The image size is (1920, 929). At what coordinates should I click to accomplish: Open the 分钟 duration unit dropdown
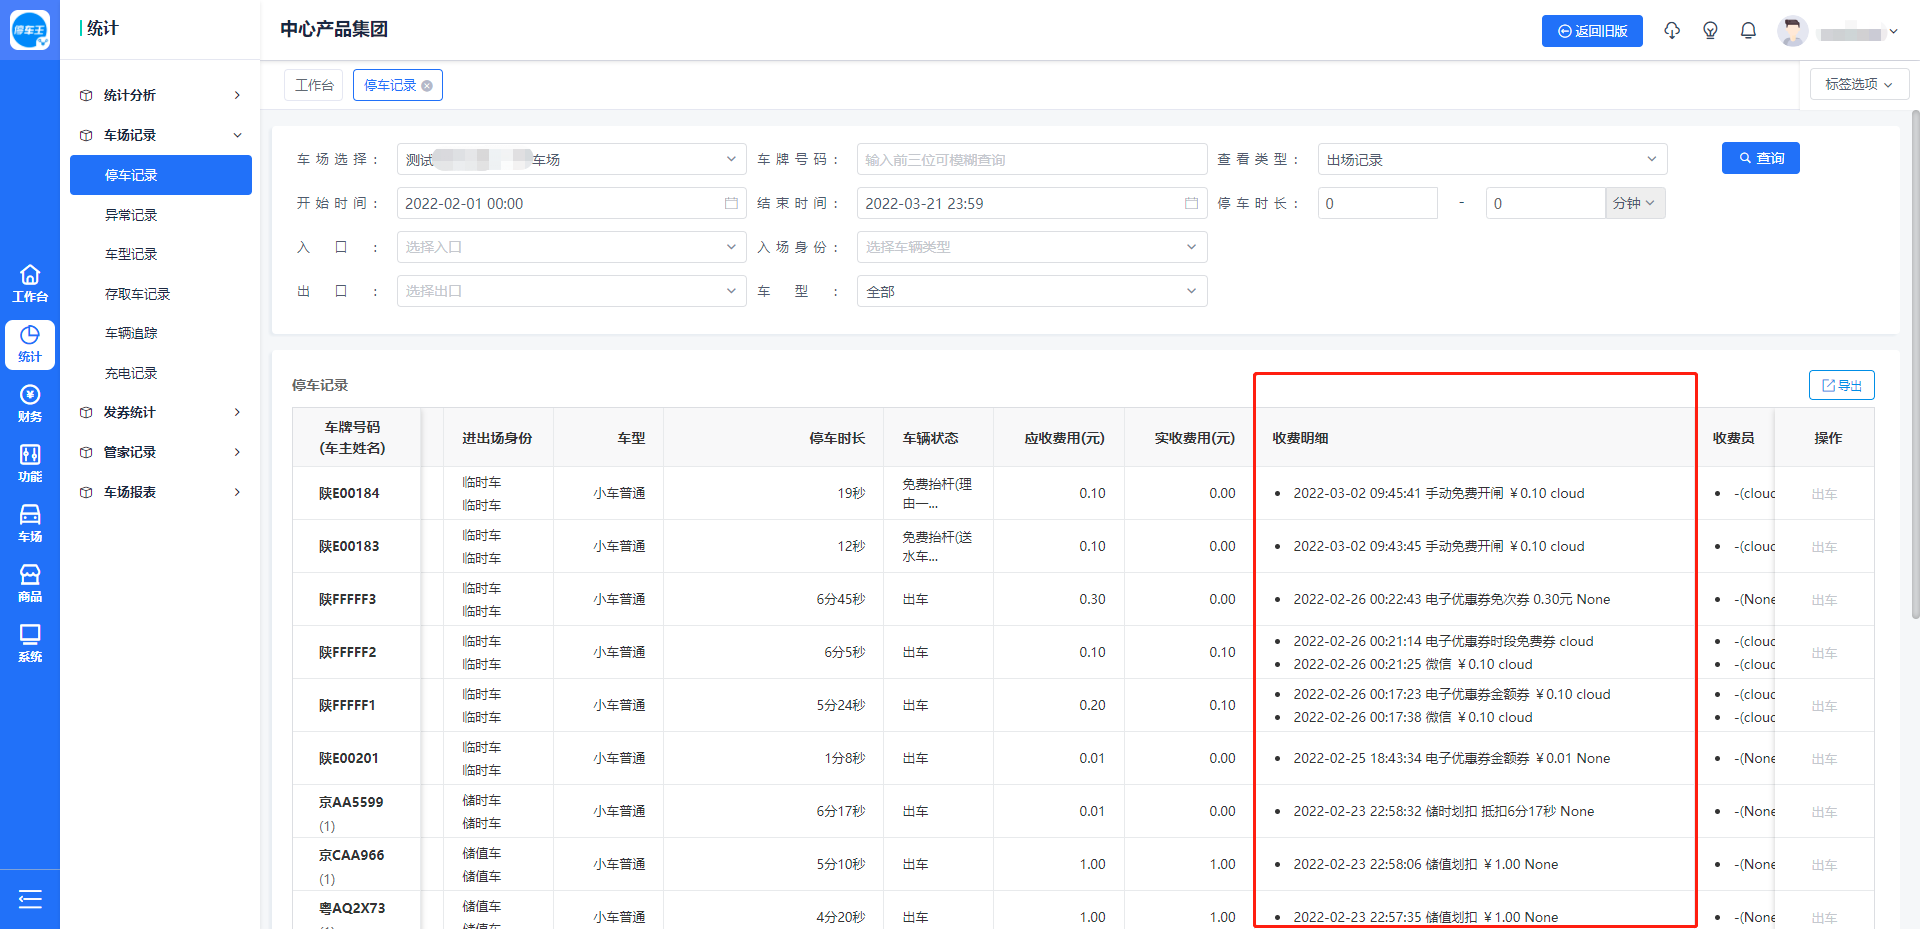pos(1634,203)
